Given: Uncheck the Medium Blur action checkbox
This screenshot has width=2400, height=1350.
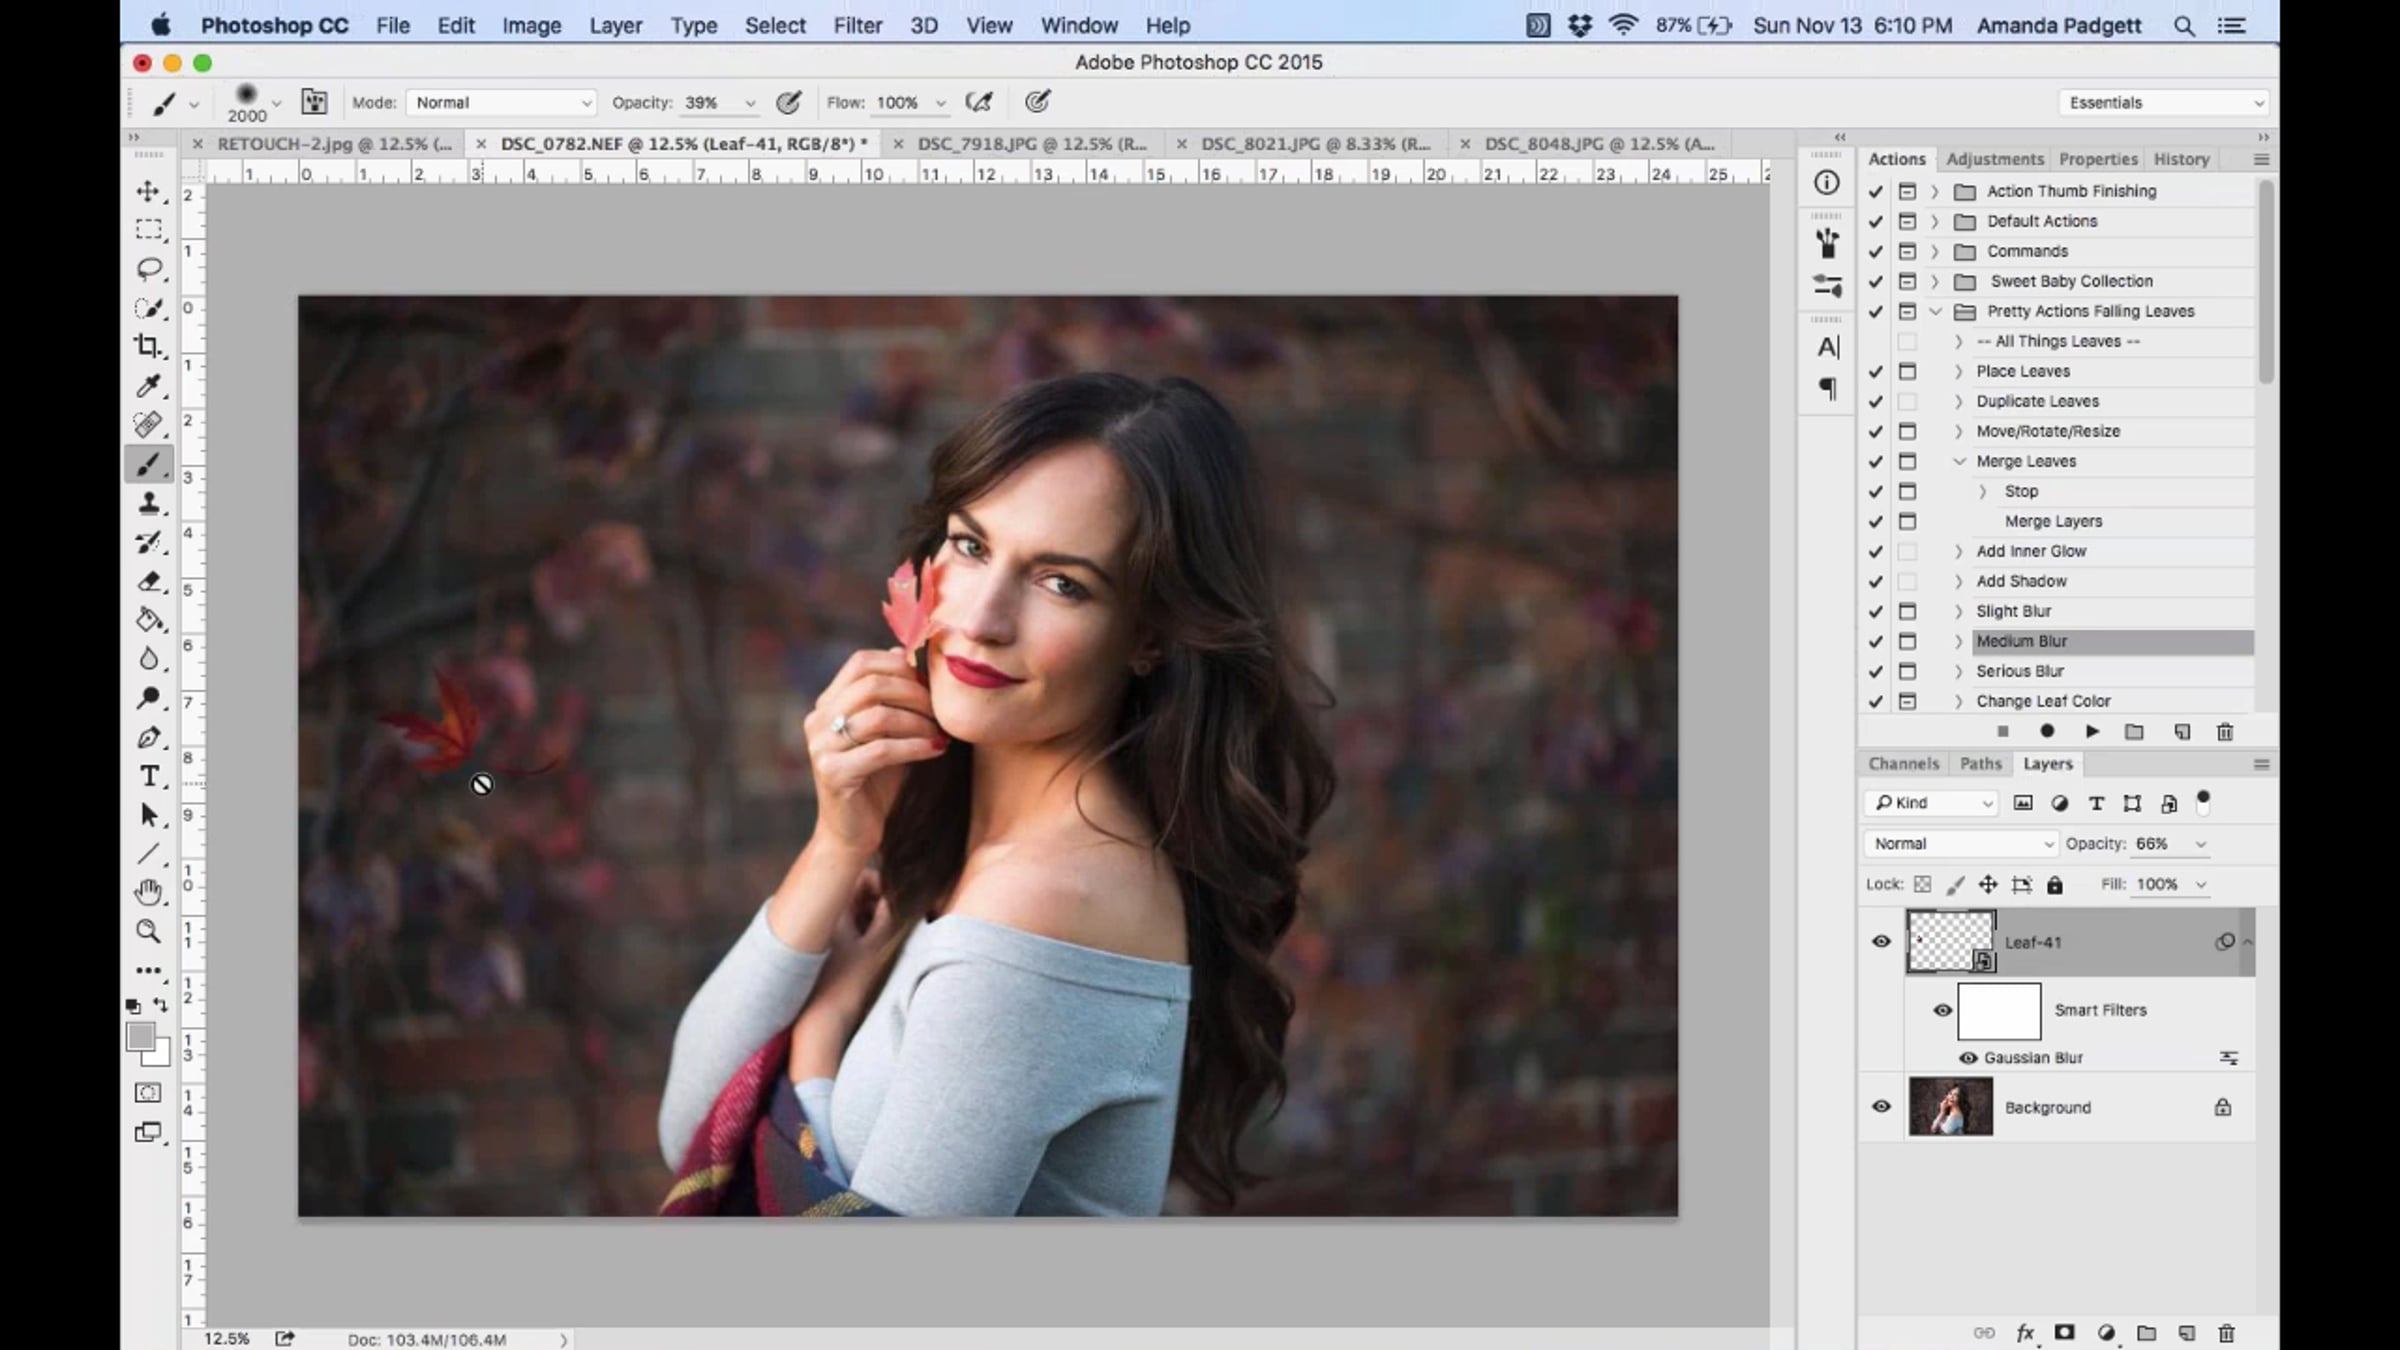Looking at the screenshot, I should [1875, 641].
